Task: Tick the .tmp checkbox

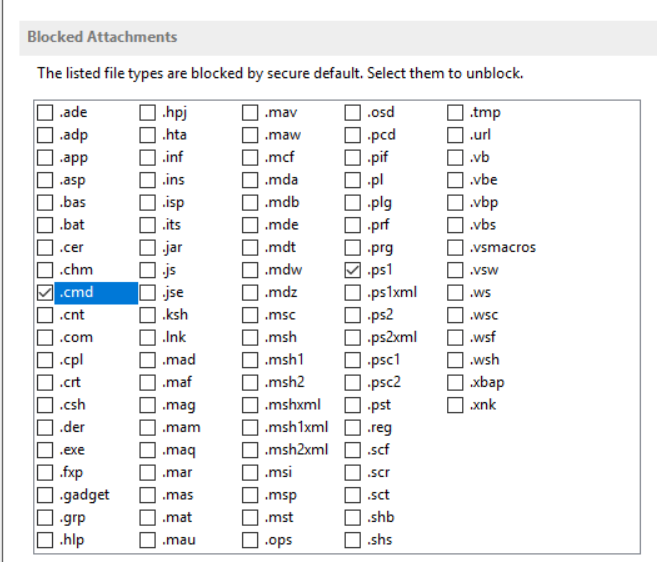Action: pyautogui.click(x=455, y=112)
